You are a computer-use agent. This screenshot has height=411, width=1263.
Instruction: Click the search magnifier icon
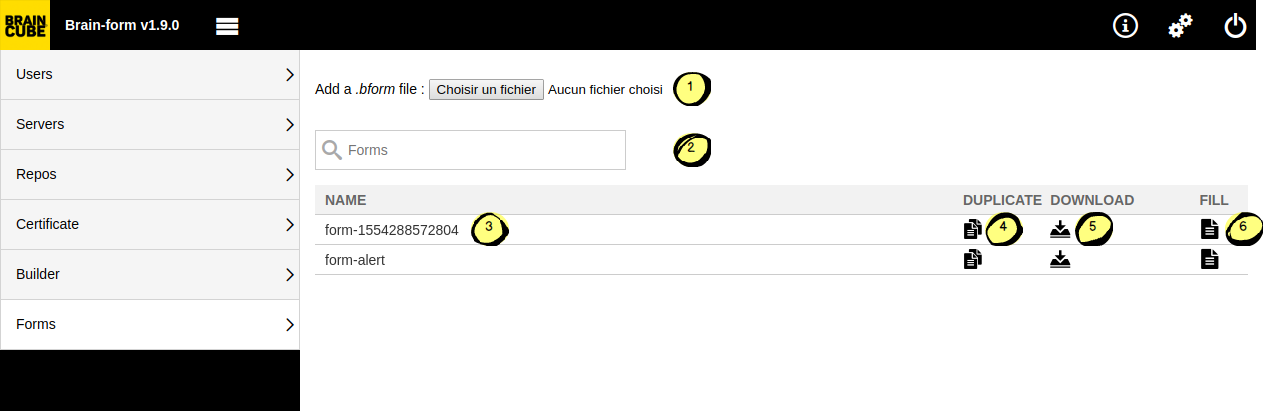tap(332, 150)
